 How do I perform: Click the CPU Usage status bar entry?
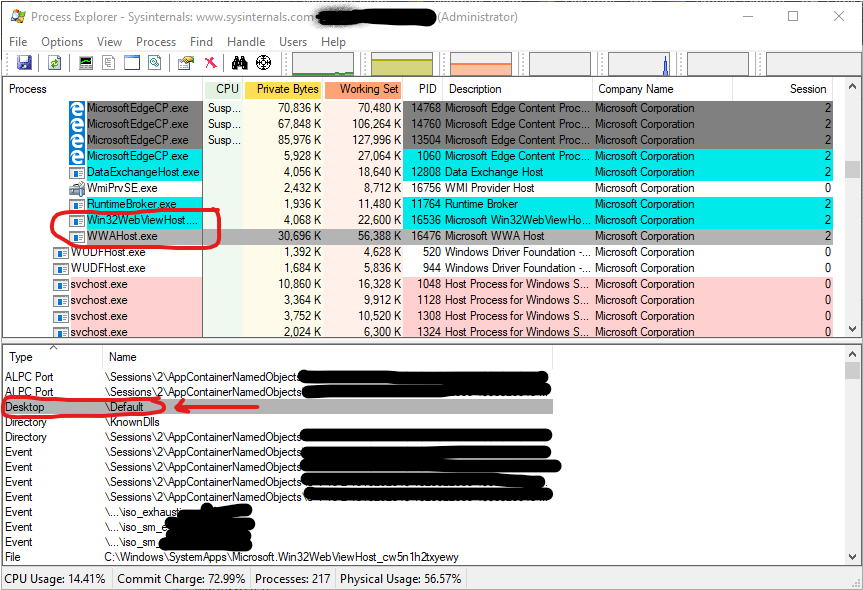pos(55,579)
